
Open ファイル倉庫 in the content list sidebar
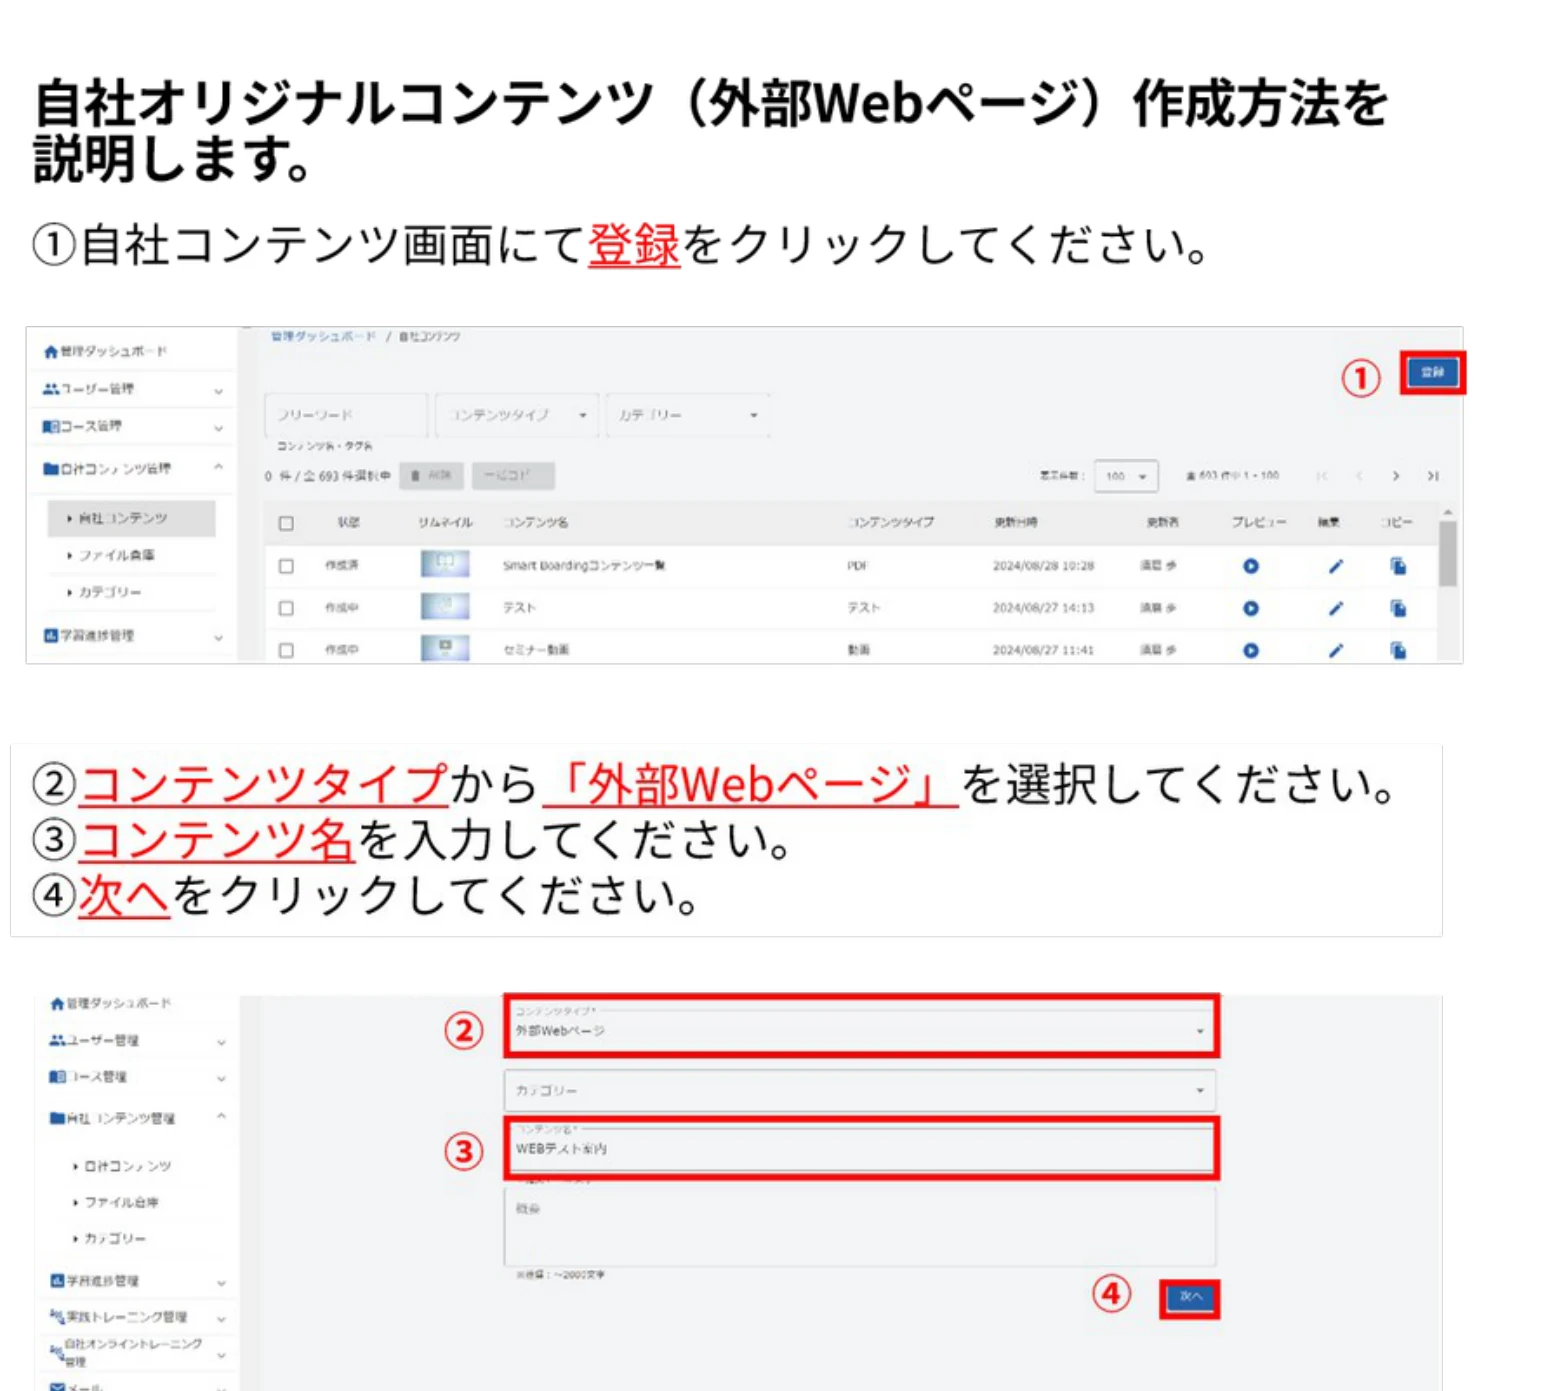point(131,555)
